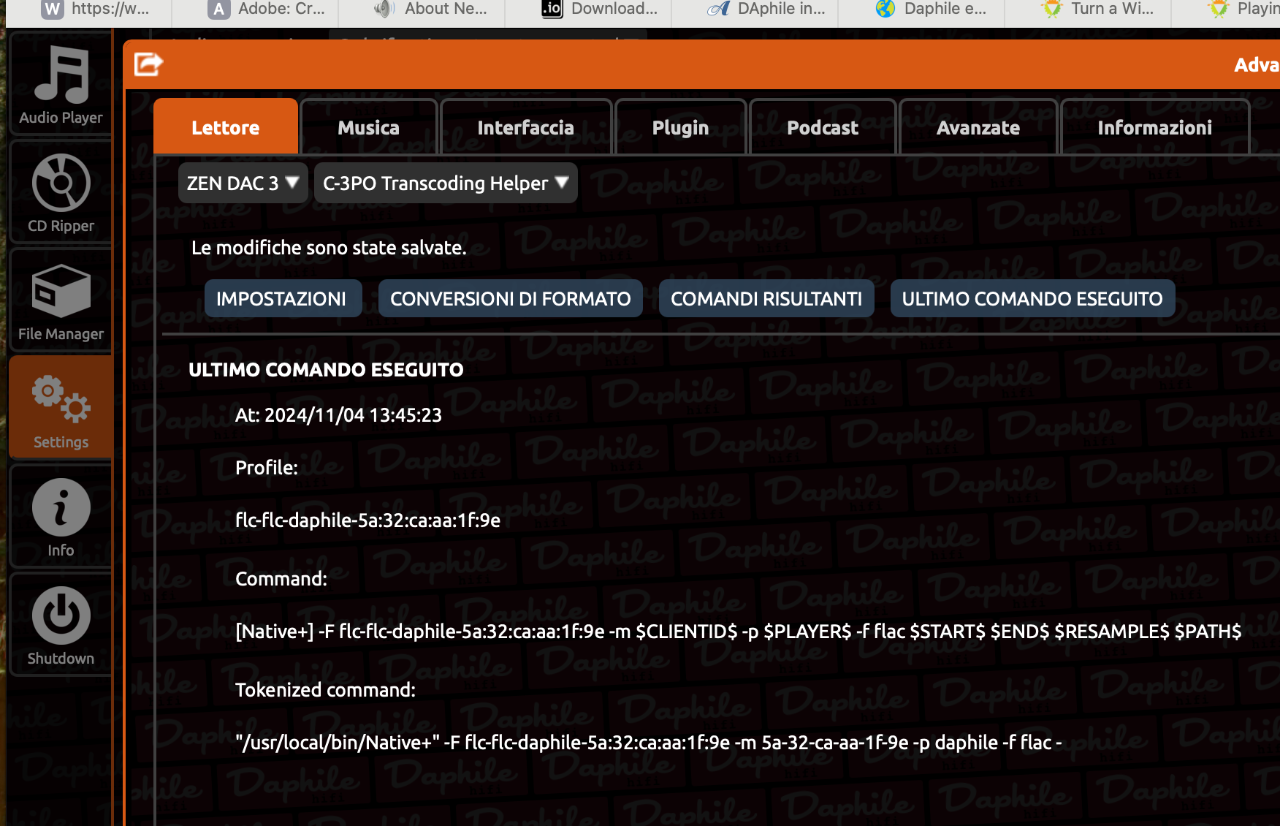This screenshot has height=826, width=1280.
Task: Open the Audio Player panel
Action: coord(61,84)
